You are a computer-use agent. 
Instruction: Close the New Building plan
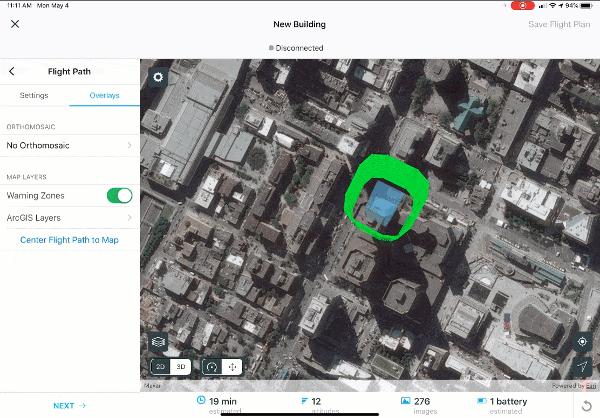click(15, 24)
